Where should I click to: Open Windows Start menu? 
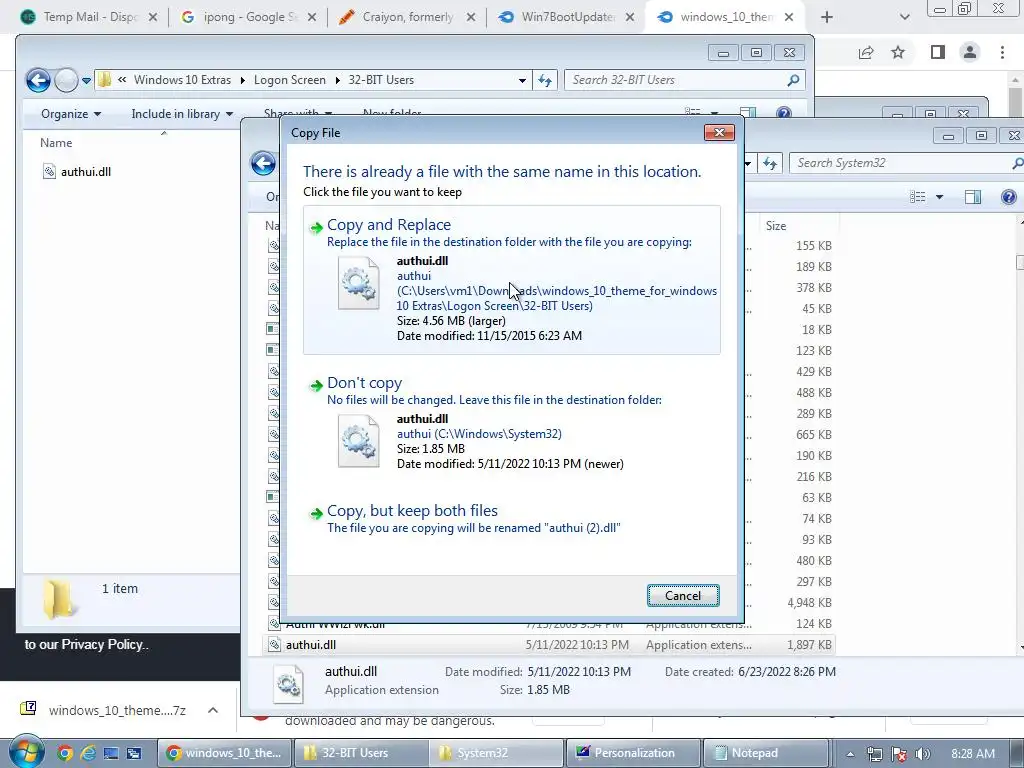[x=26, y=752]
